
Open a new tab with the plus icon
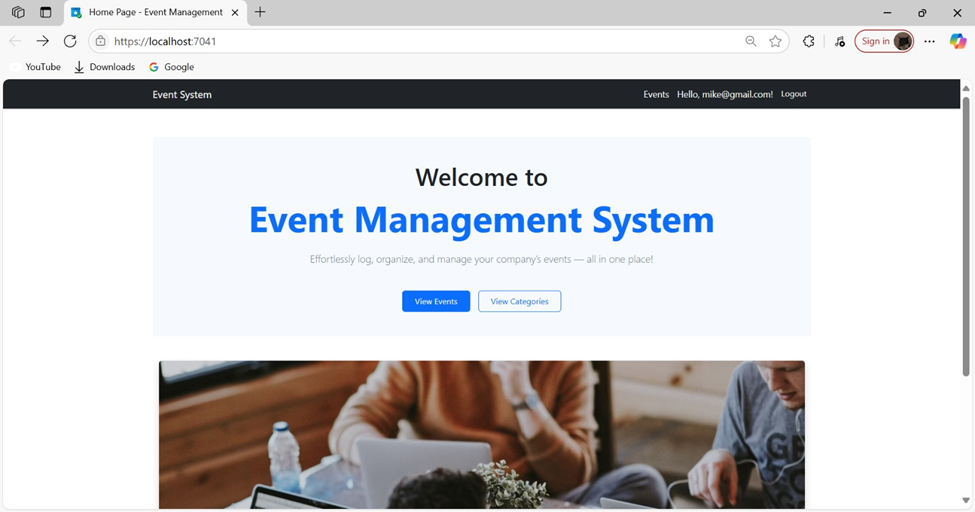(260, 12)
